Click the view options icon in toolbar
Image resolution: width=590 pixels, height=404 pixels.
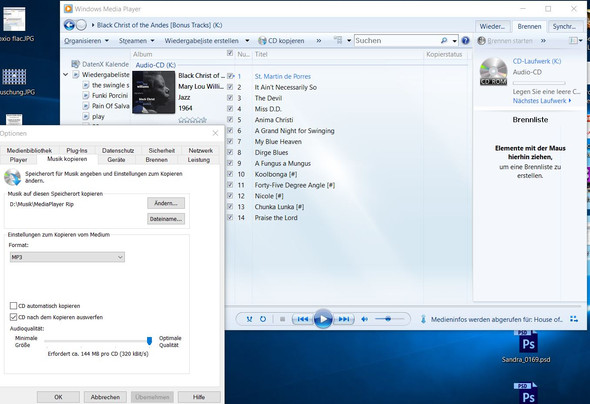[x=338, y=40]
